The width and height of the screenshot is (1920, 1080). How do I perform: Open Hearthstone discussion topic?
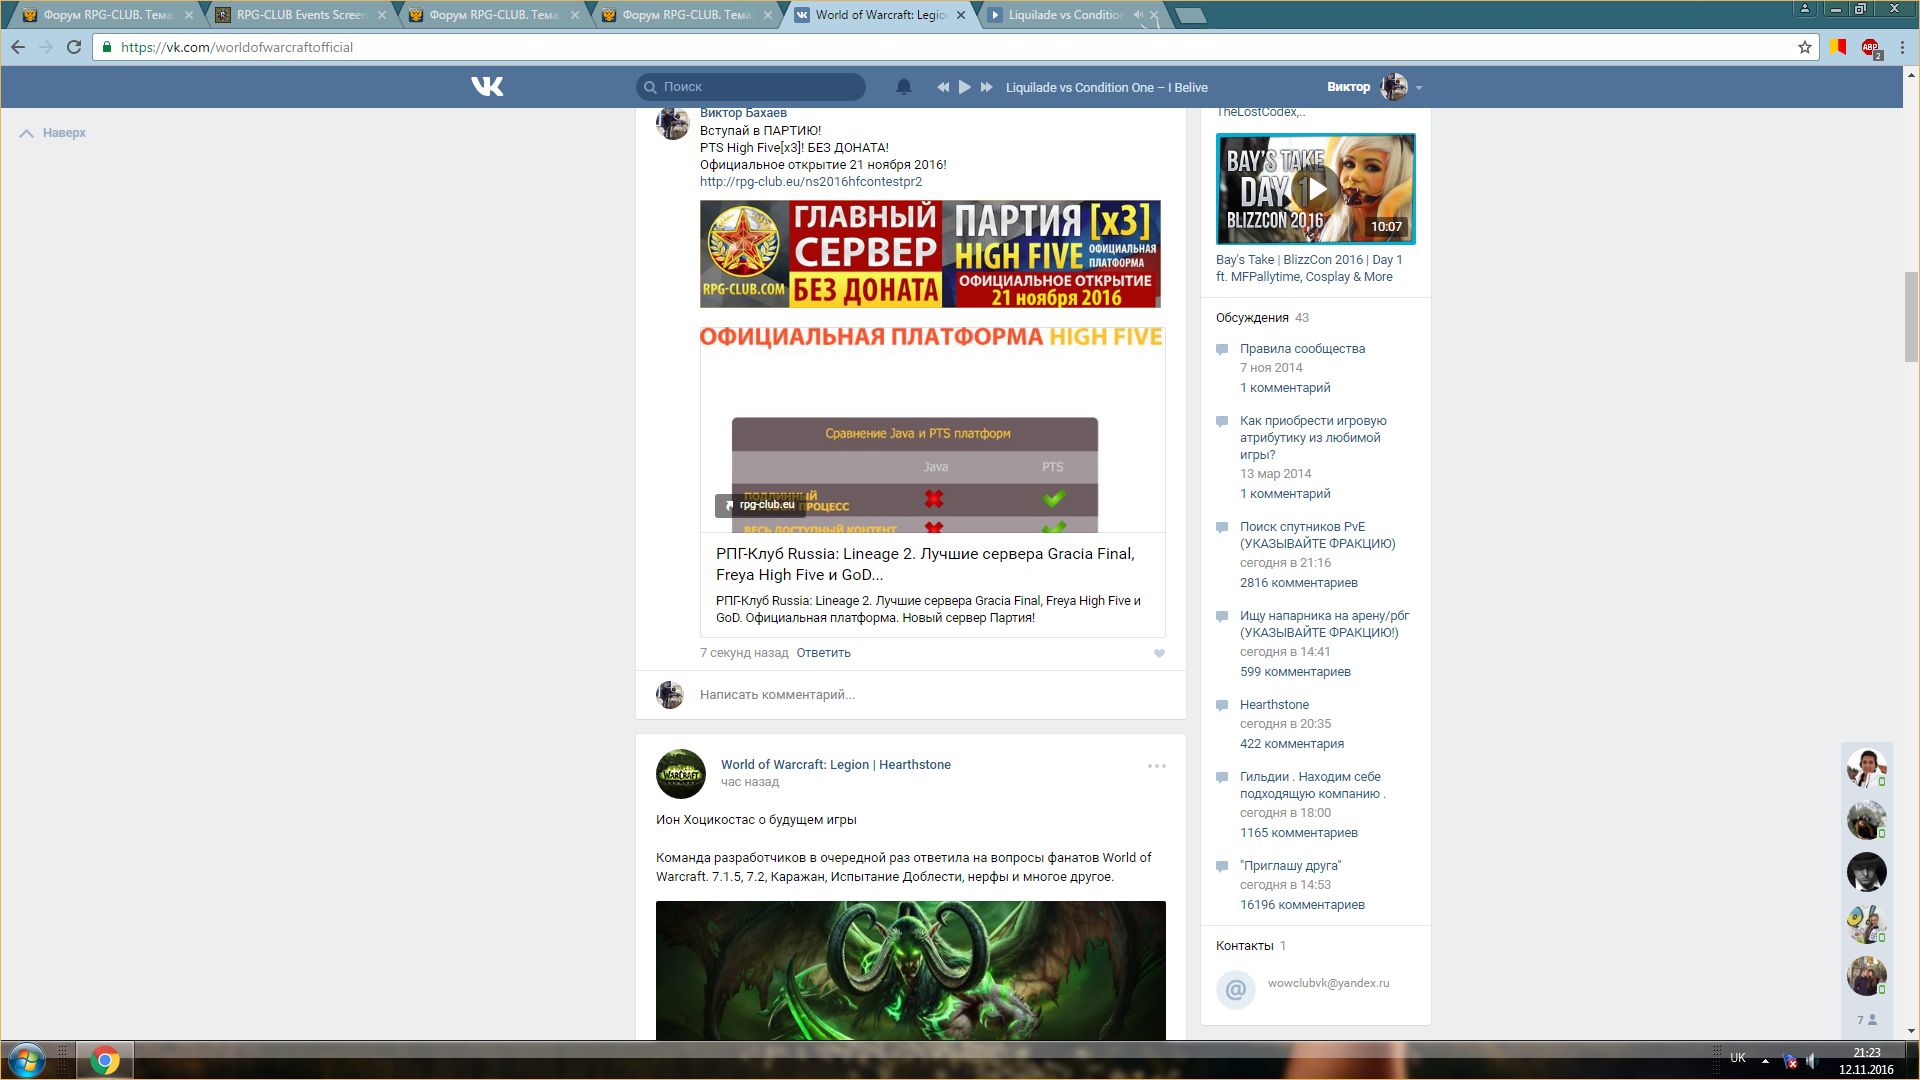1274,705
